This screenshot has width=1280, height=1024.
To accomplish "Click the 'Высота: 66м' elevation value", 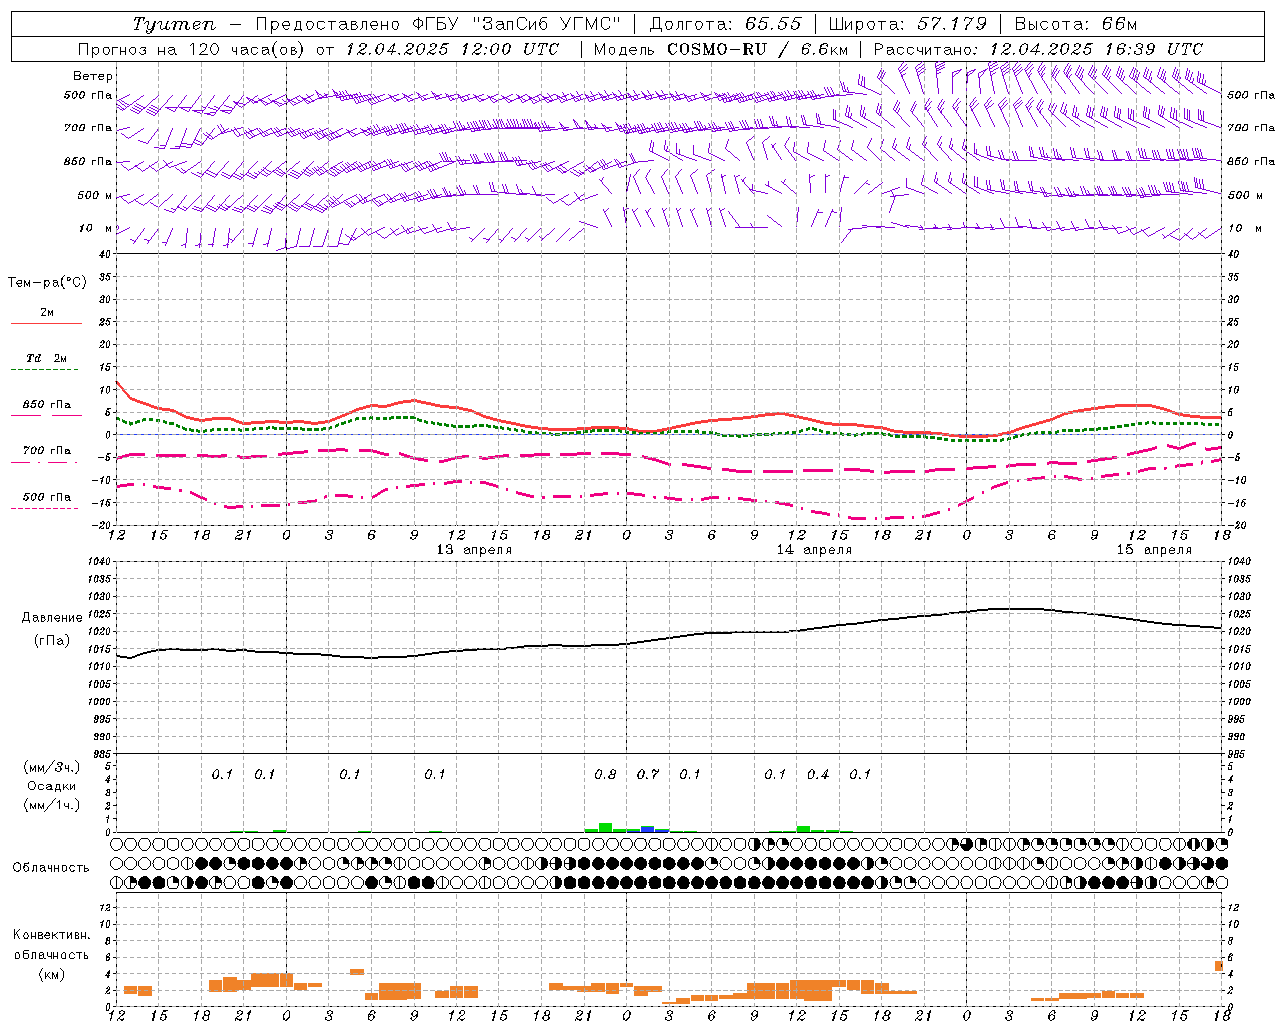I will point(1076,24).
